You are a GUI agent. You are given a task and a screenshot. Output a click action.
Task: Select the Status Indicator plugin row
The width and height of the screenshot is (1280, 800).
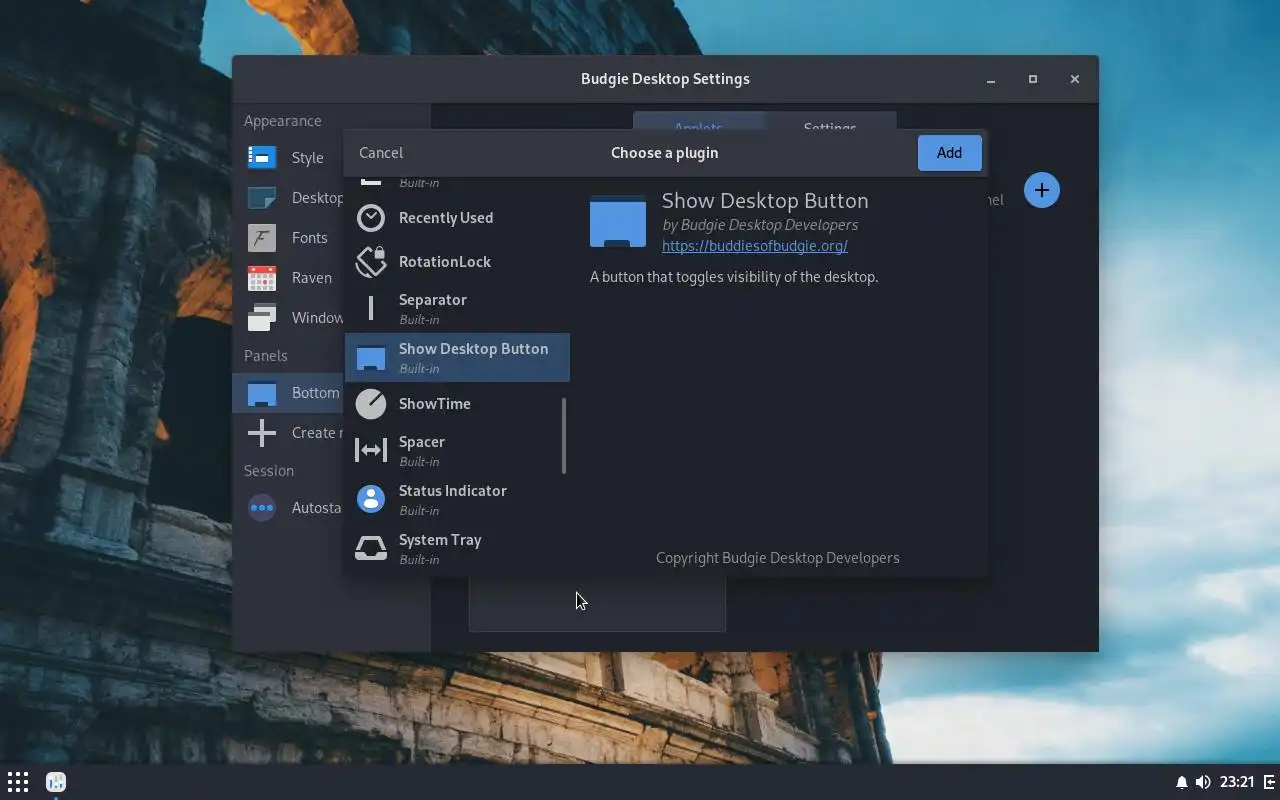[x=457, y=500]
